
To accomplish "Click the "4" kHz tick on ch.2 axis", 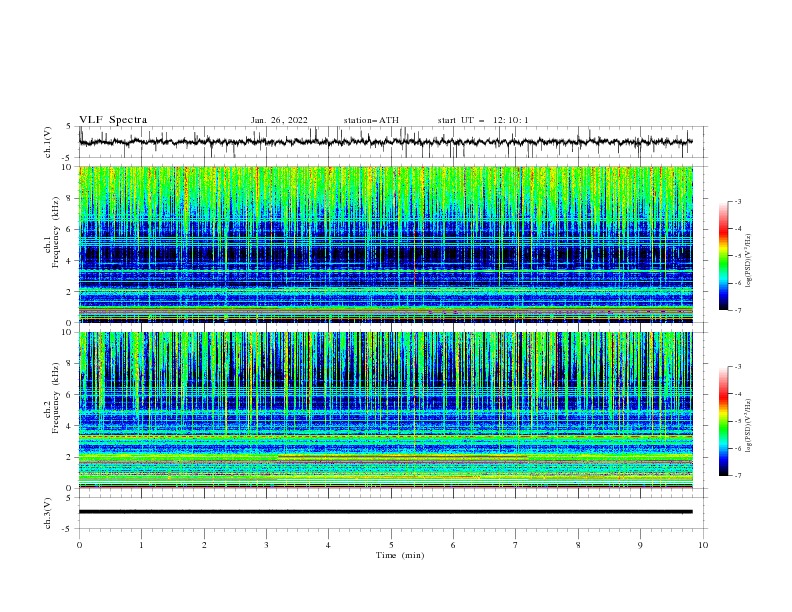I will tap(70, 426).
